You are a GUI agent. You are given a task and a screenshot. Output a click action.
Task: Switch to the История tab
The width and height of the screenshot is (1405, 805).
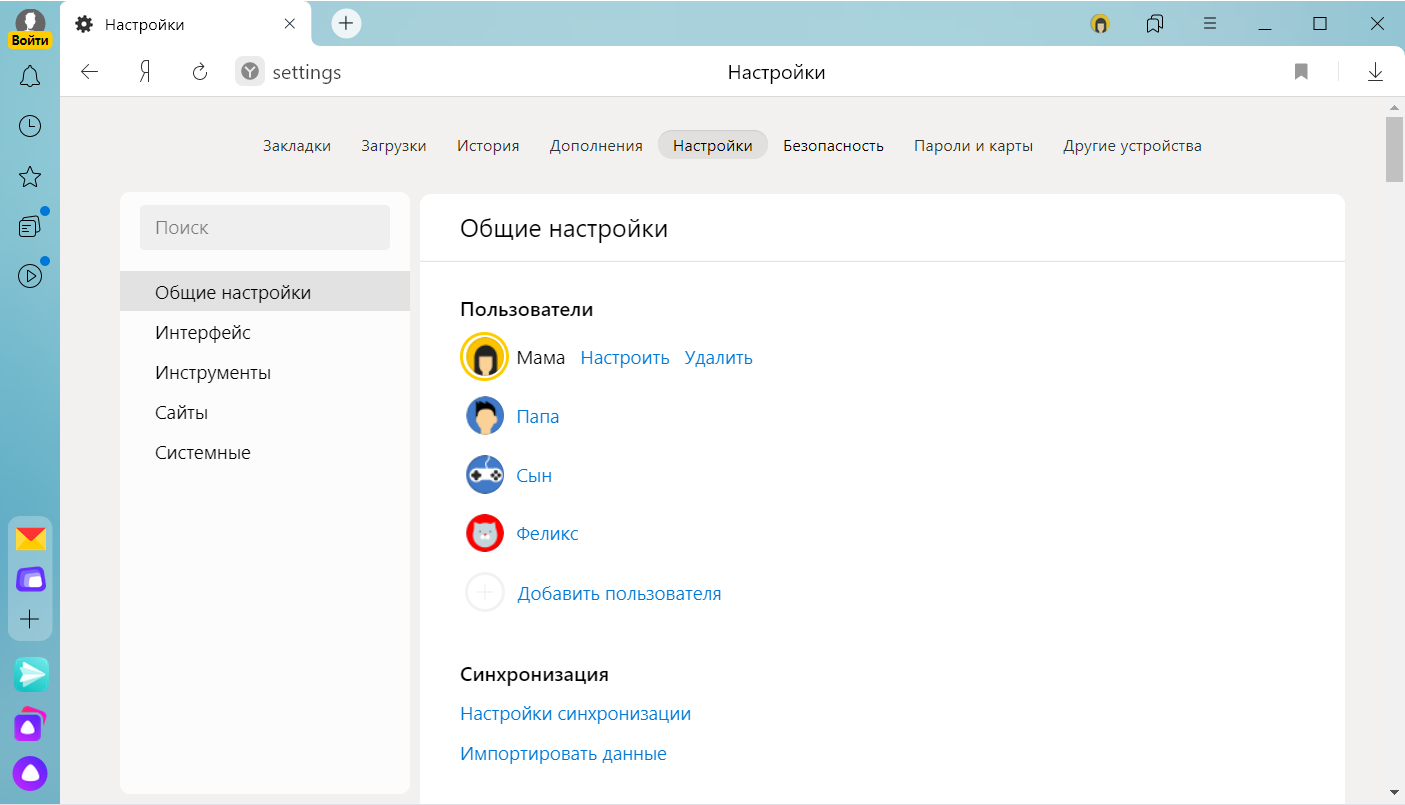pyautogui.click(x=488, y=145)
